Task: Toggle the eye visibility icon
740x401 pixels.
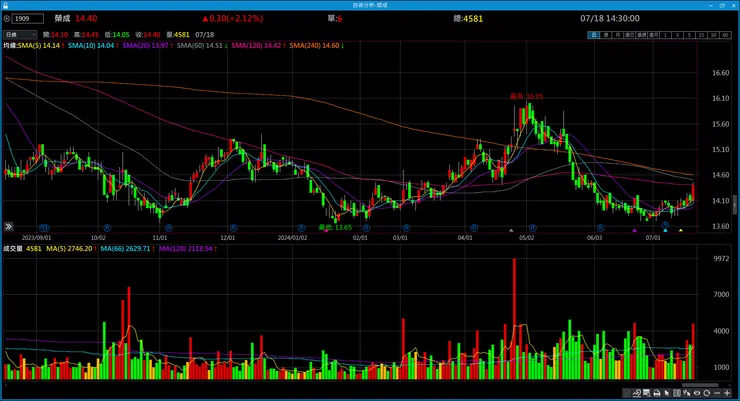Action: pyautogui.click(x=697, y=393)
